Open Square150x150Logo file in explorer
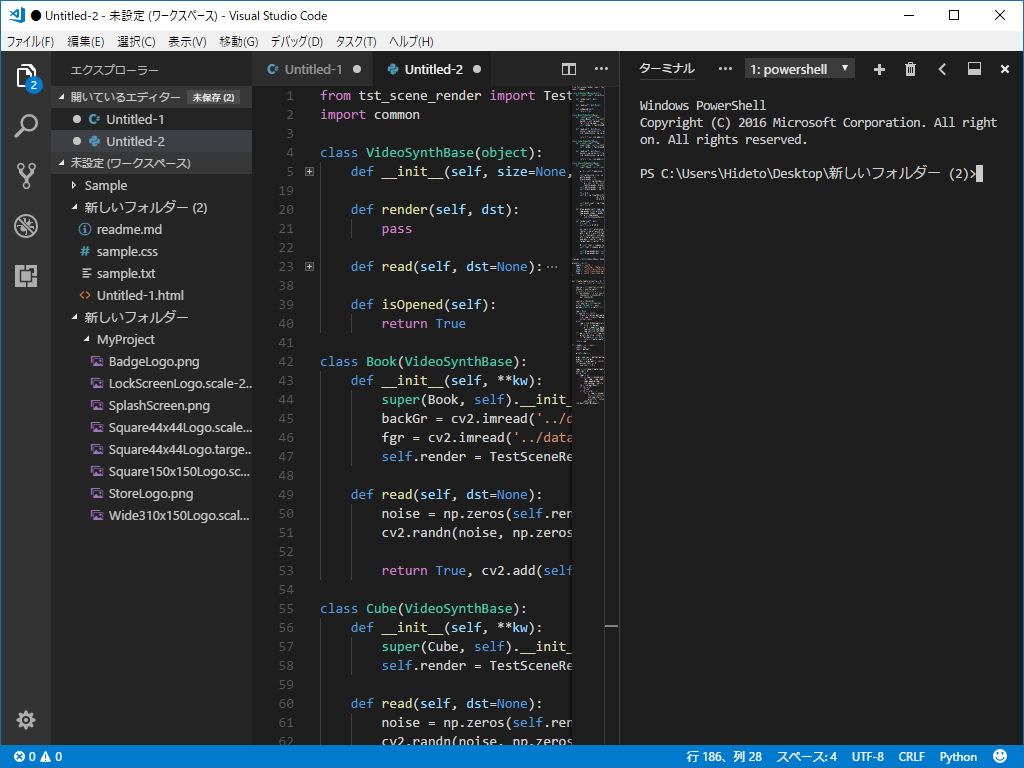Viewport: 1024px width, 768px height. click(x=152, y=472)
